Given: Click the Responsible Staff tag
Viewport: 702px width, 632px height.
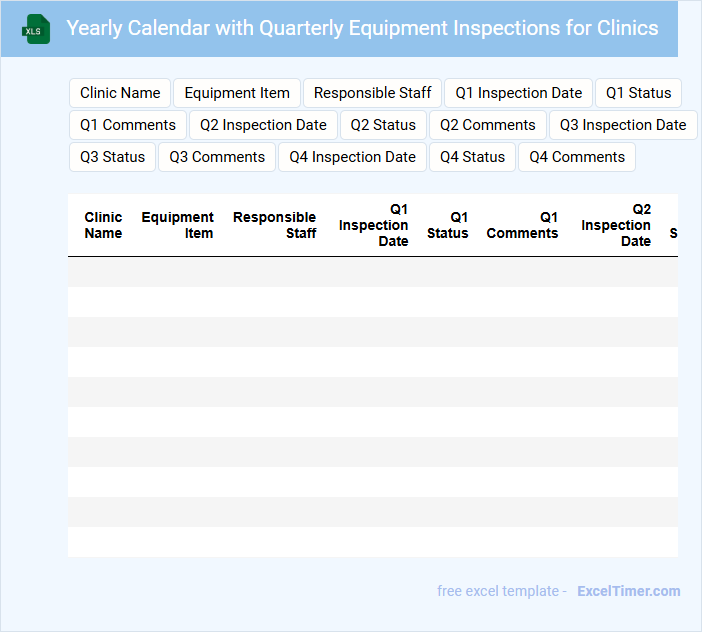Looking at the screenshot, I should tap(372, 93).
